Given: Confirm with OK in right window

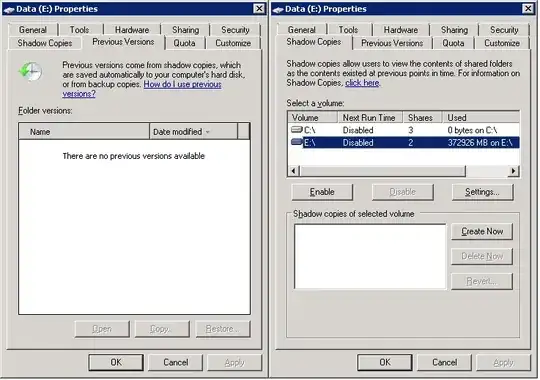Looking at the screenshot, I should pyautogui.click(x=385, y=362).
